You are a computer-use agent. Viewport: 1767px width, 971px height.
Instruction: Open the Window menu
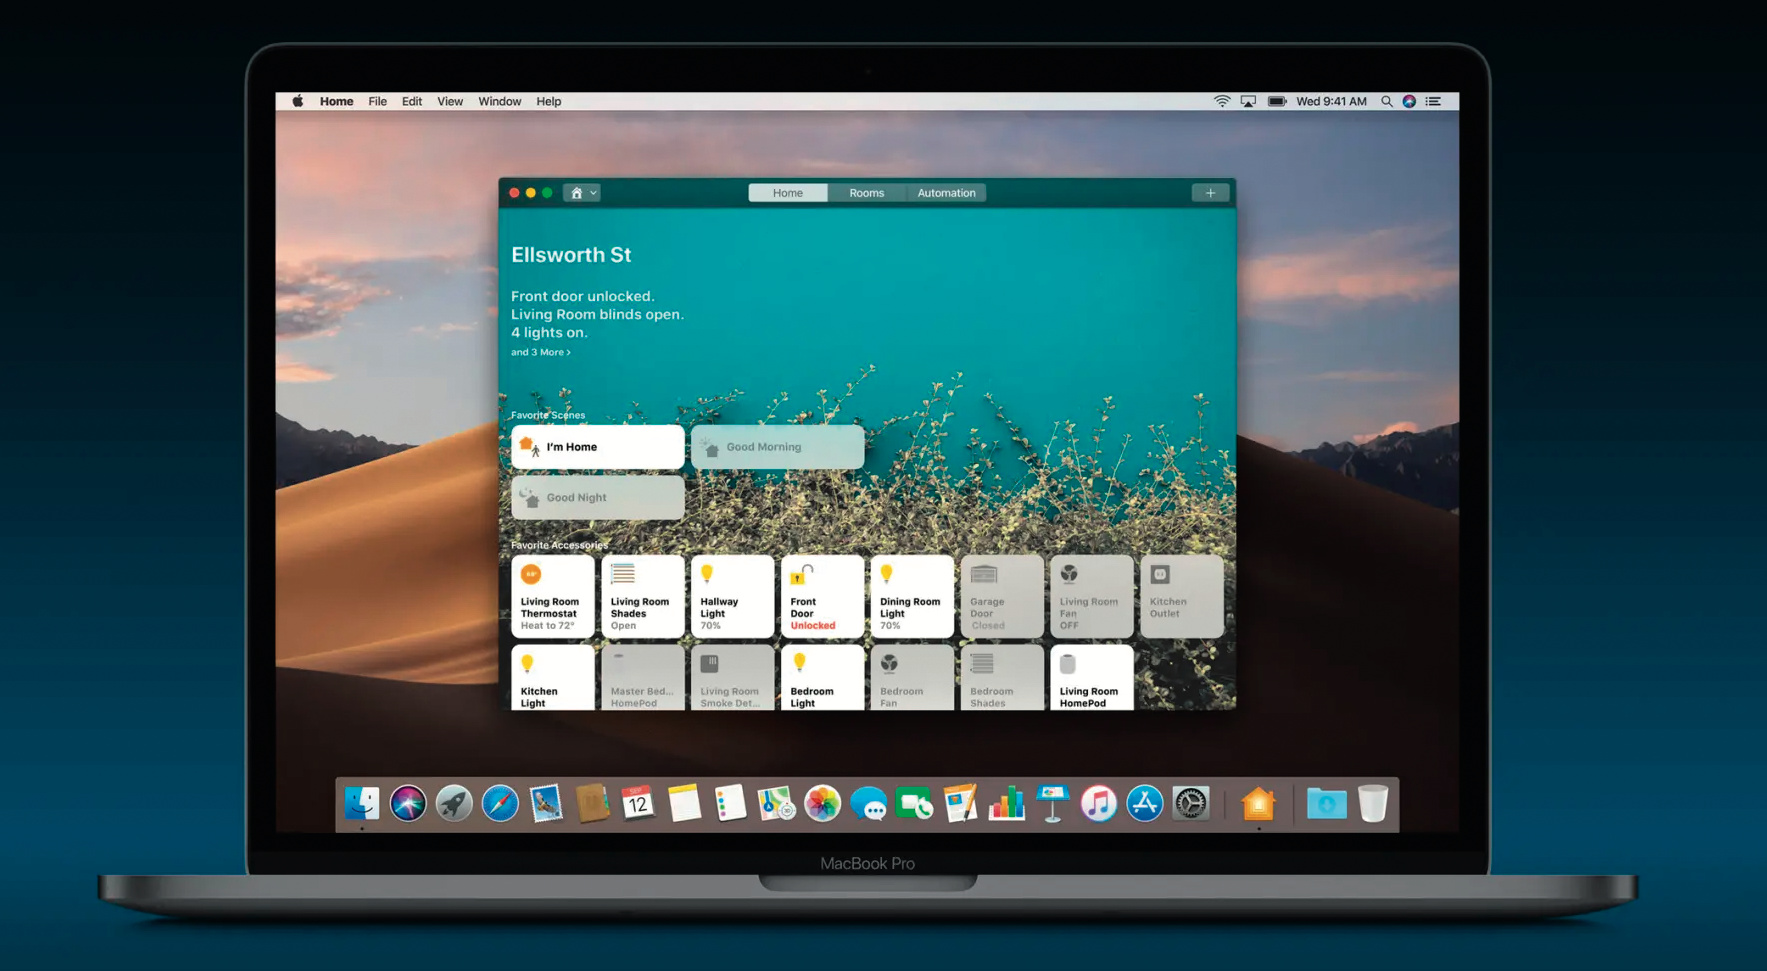click(x=500, y=101)
